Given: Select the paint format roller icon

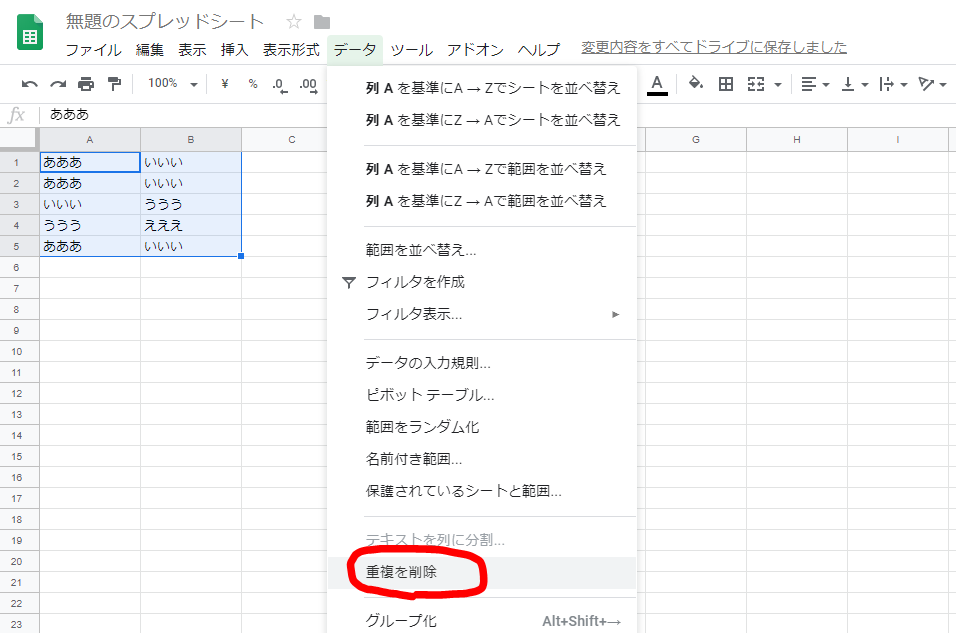Looking at the screenshot, I should 114,84.
